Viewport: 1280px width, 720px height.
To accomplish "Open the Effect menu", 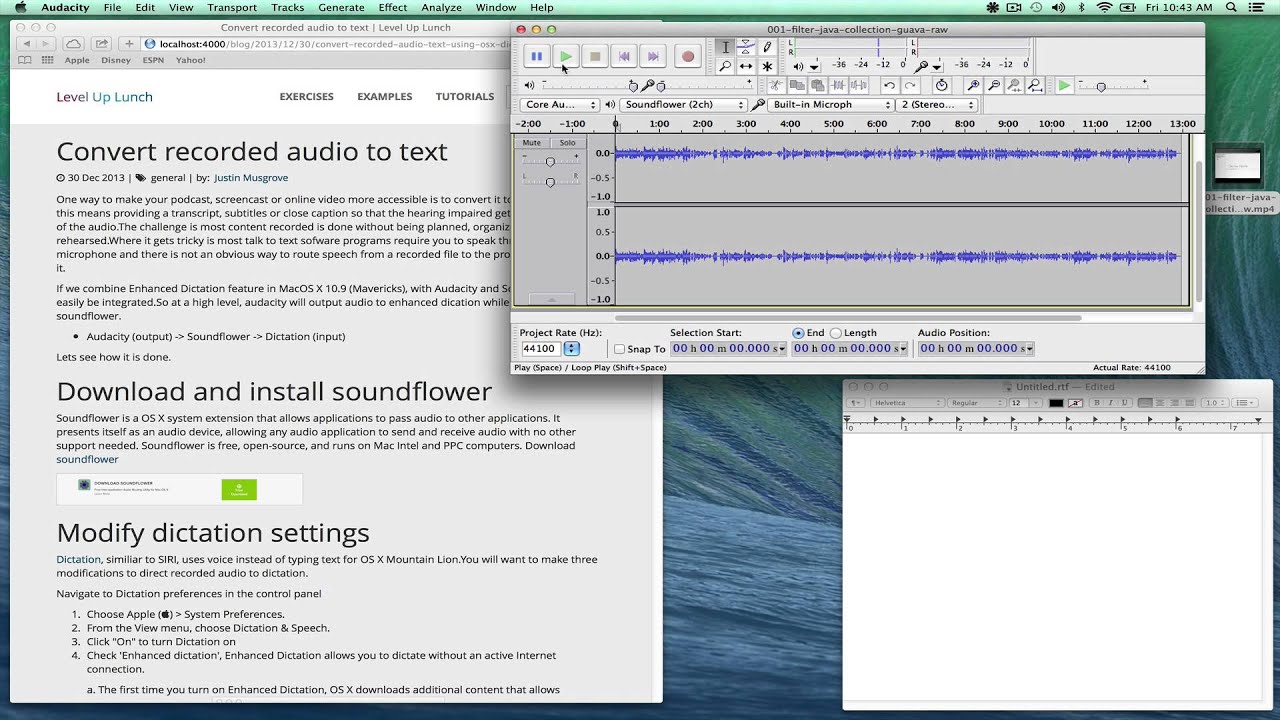I will click(x=392, y=7).
